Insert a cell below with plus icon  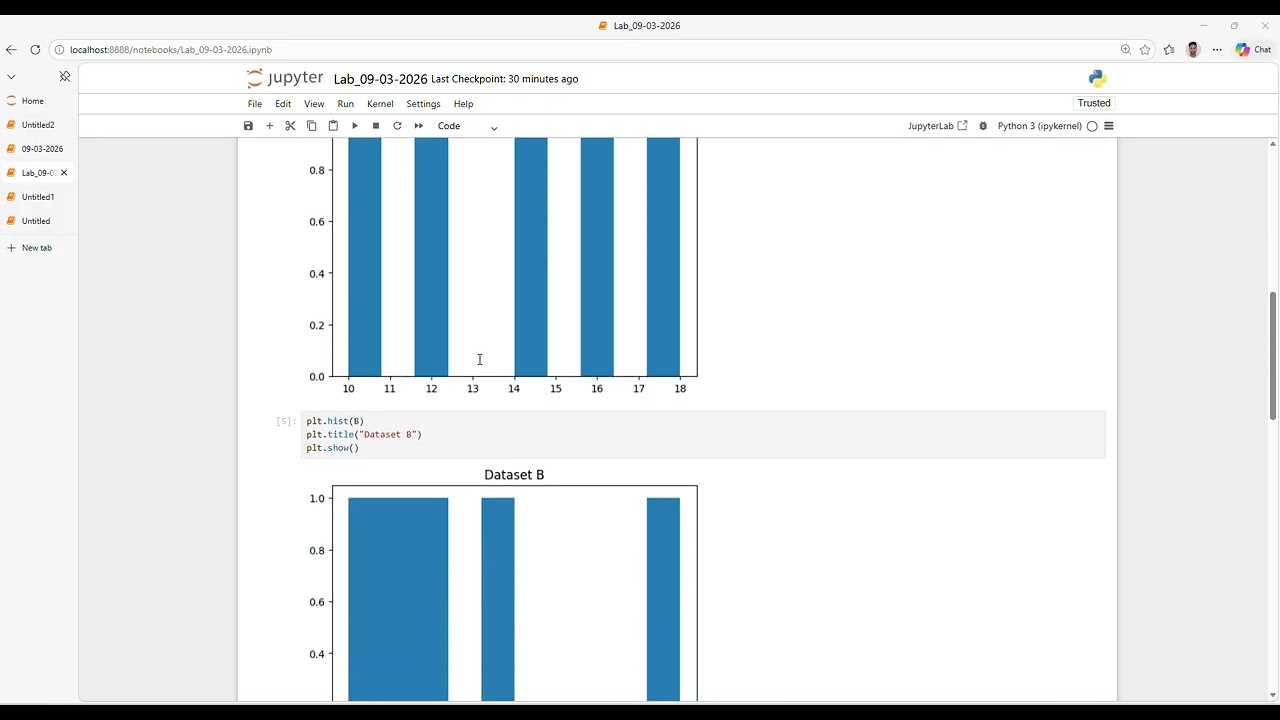click(269, 126)
